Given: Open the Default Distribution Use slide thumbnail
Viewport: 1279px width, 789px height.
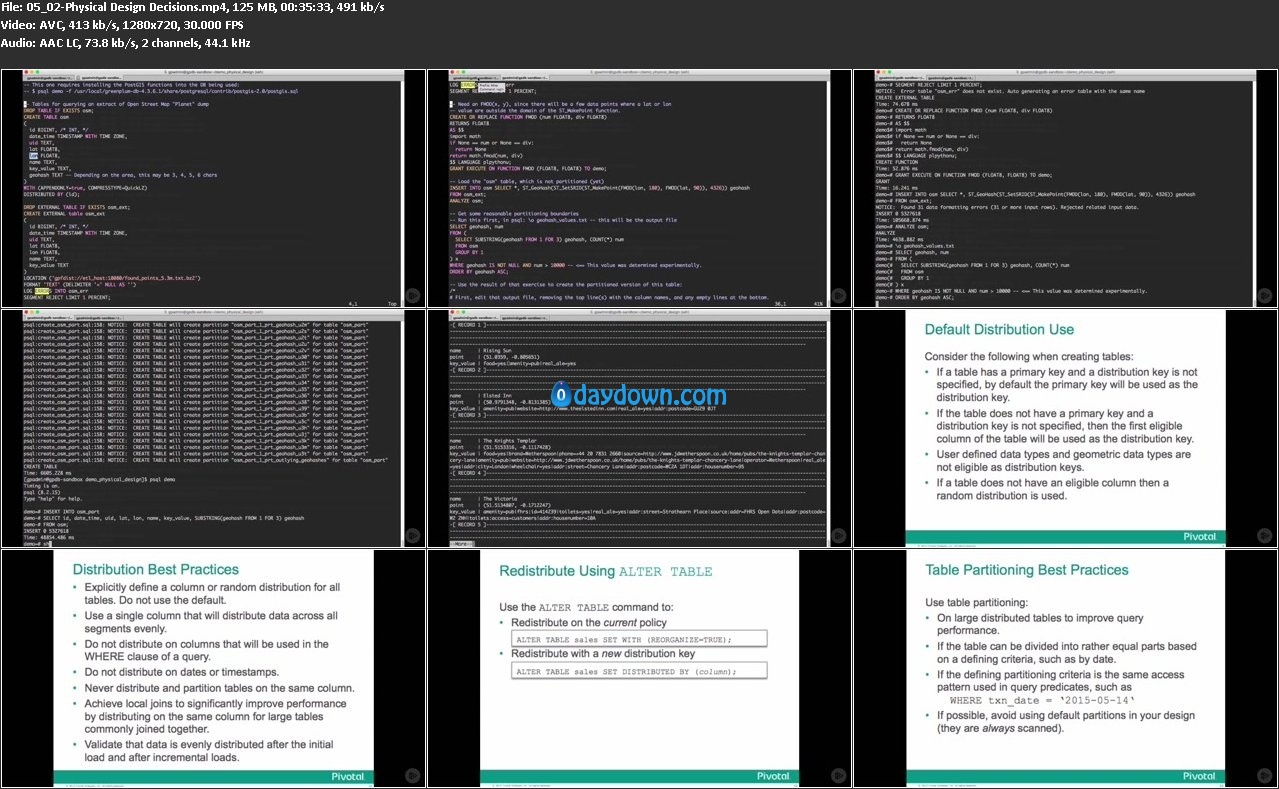Looking at the screenshot, I should (x=1066, y=428).
